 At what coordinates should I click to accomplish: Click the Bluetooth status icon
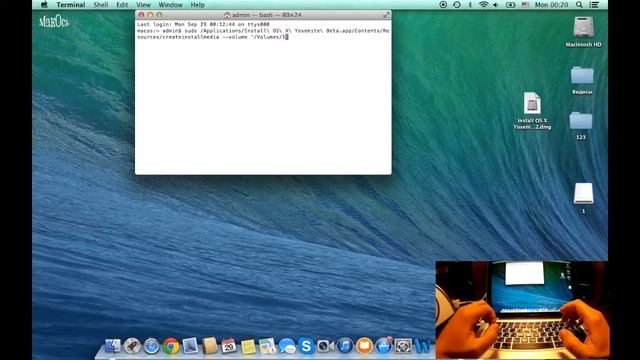(x=470, y=5)
